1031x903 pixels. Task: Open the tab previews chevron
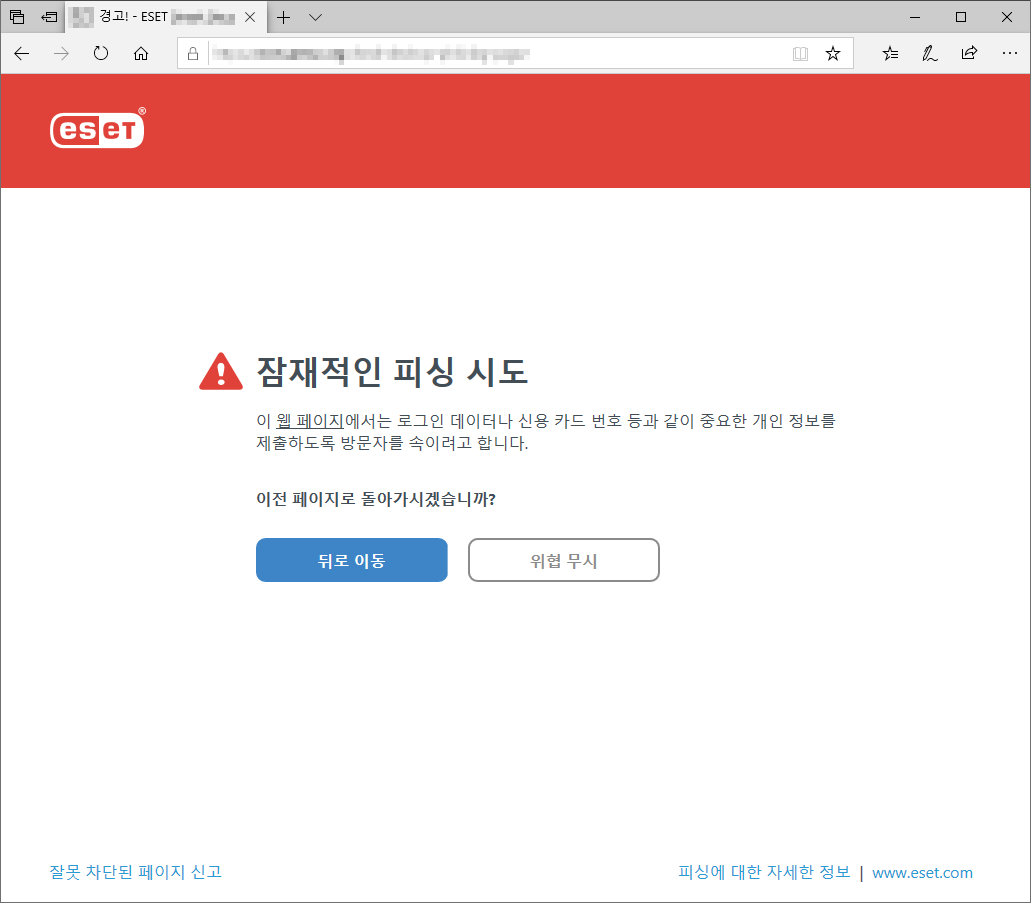315,17
